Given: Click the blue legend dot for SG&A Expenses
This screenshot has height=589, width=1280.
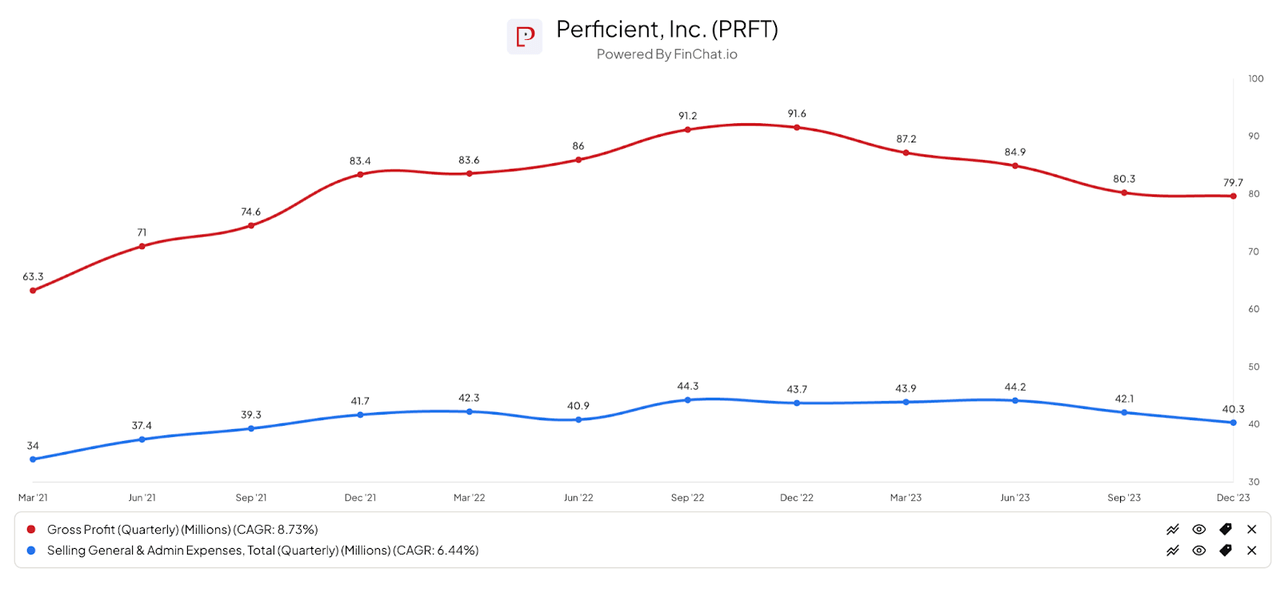Looking at the screenshot, I should click(32, 550).
